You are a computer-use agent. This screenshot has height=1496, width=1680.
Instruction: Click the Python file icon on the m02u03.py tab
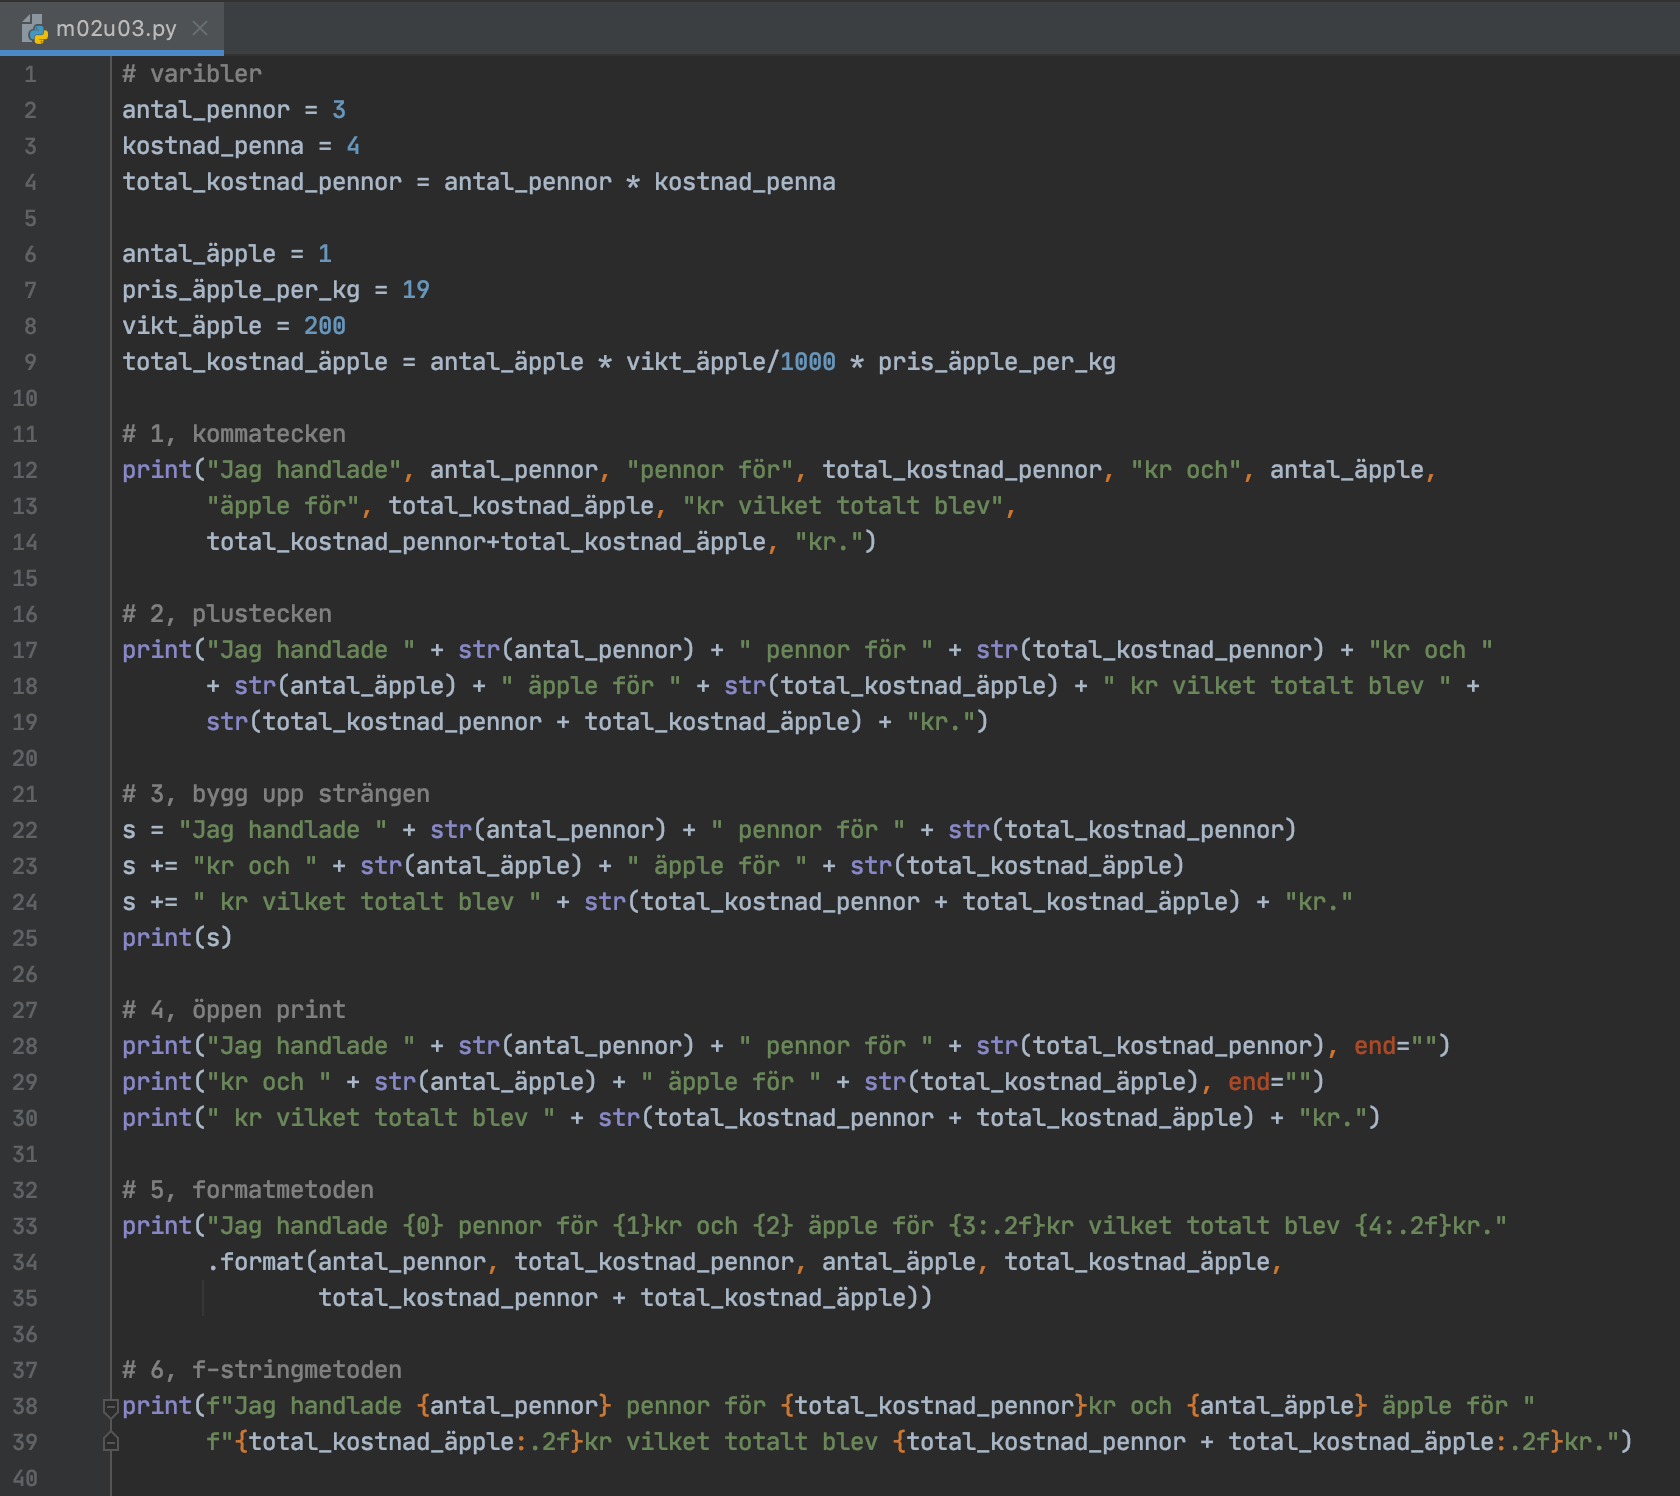pos(34,28)
